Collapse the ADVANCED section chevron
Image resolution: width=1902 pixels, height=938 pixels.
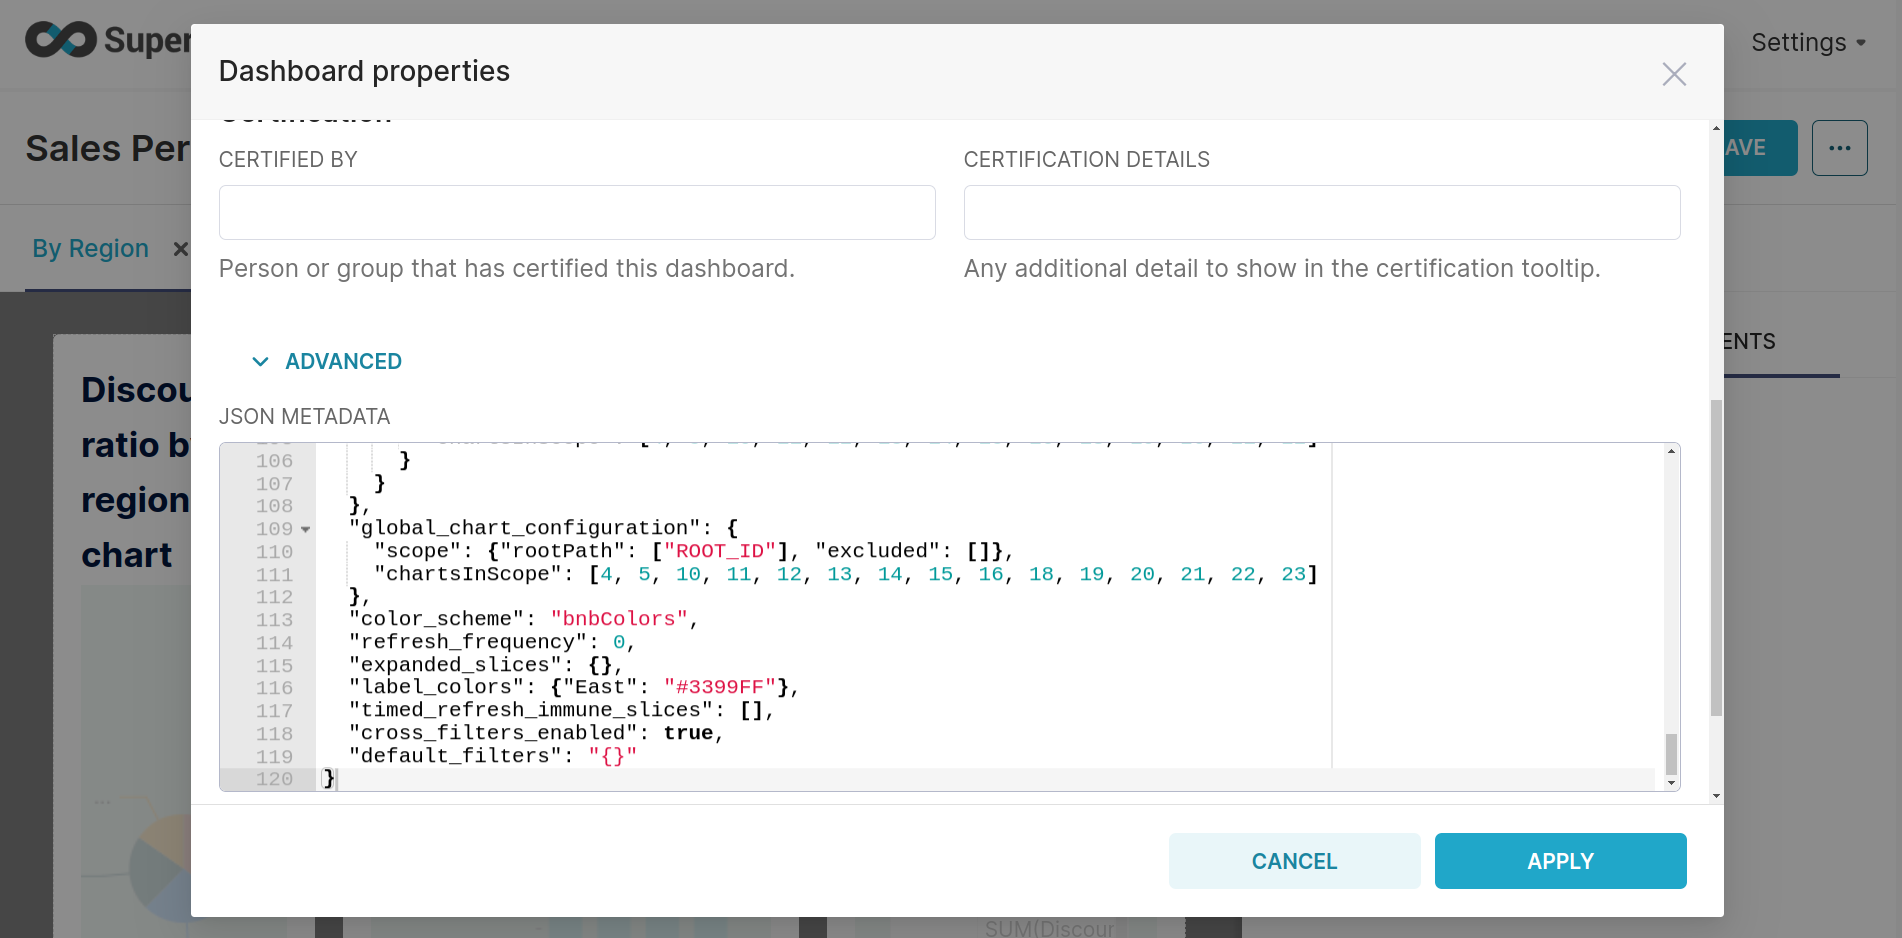pos(260,361)
